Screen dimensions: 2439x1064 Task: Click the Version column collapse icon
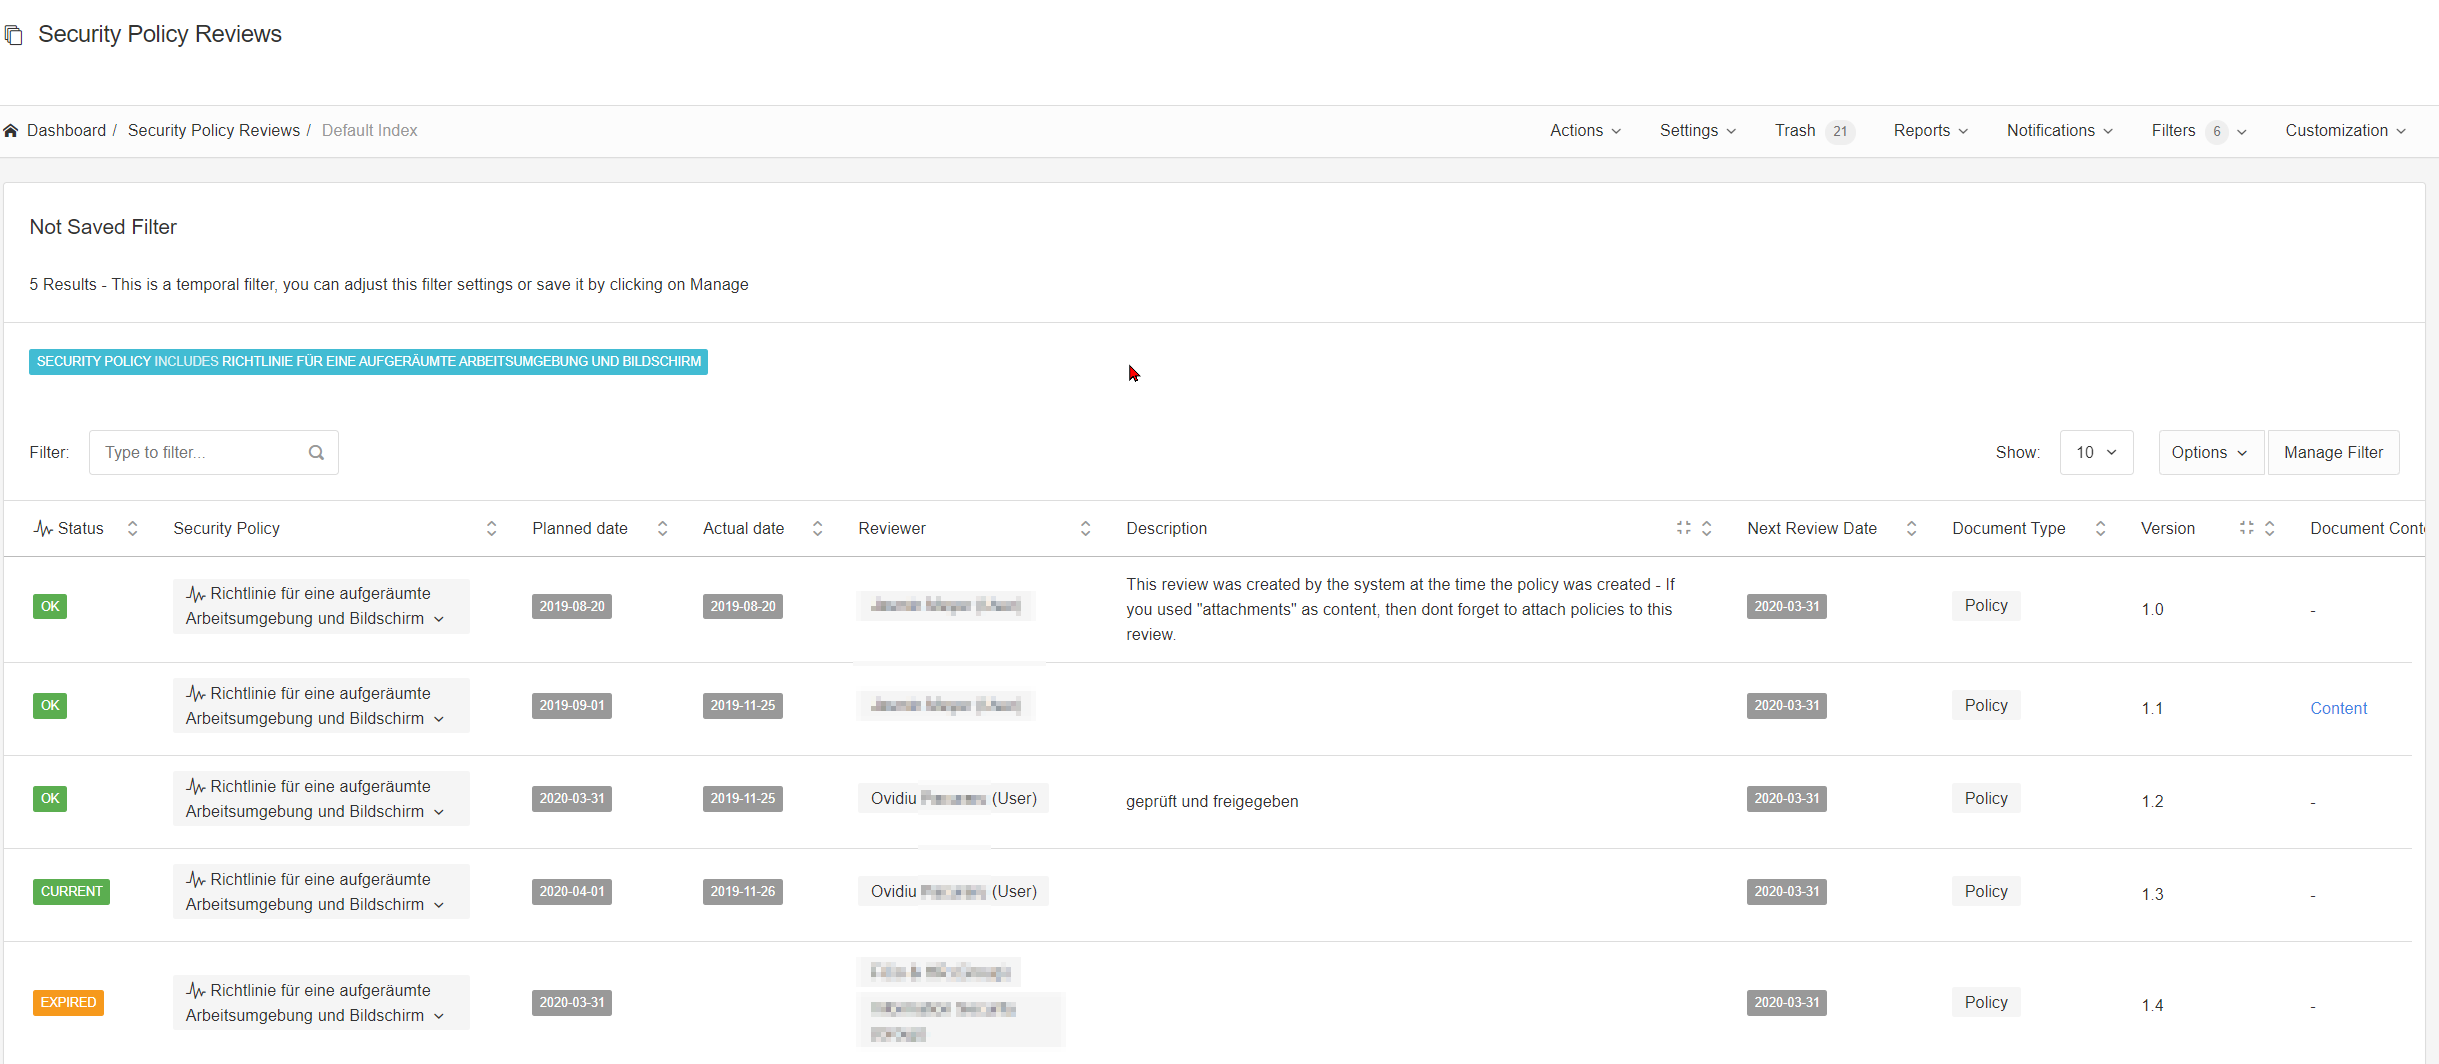(x=2246, y=528)
